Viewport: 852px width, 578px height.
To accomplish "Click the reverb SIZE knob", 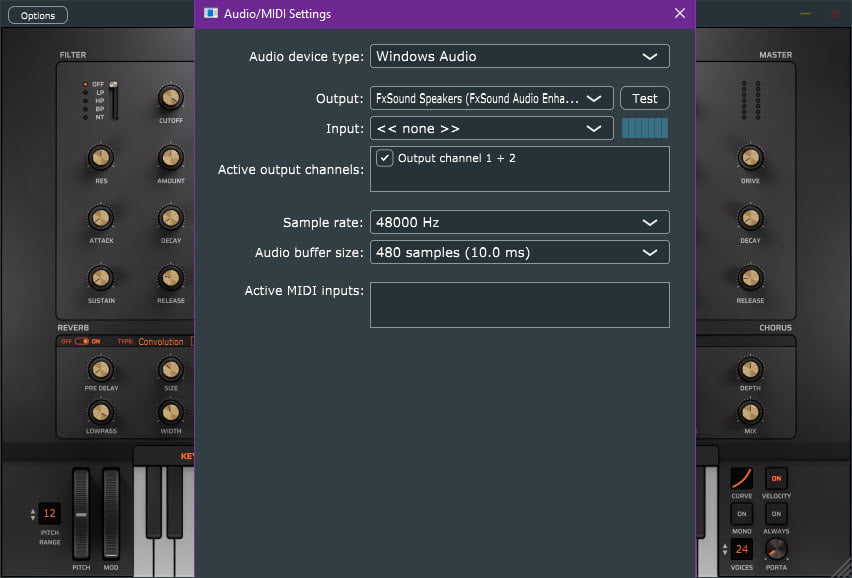I will click(x=171, y=369).
